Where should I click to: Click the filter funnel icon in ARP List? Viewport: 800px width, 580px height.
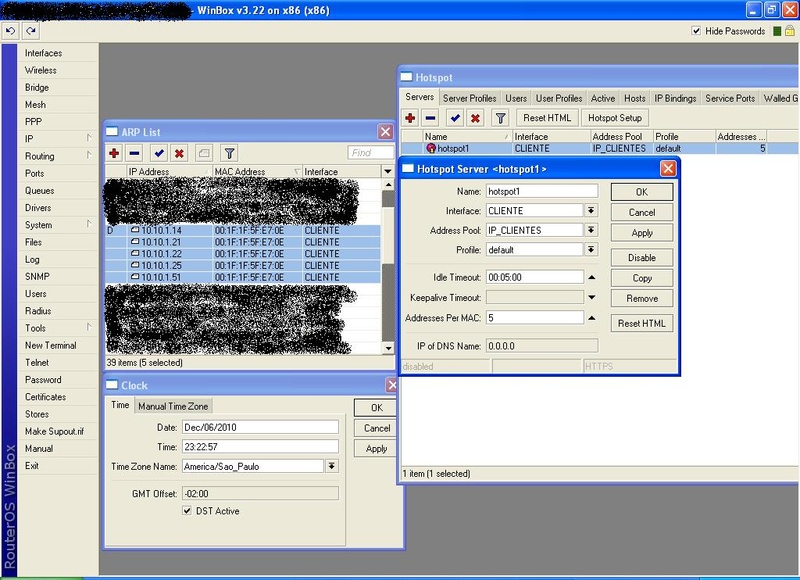(229, 153)
